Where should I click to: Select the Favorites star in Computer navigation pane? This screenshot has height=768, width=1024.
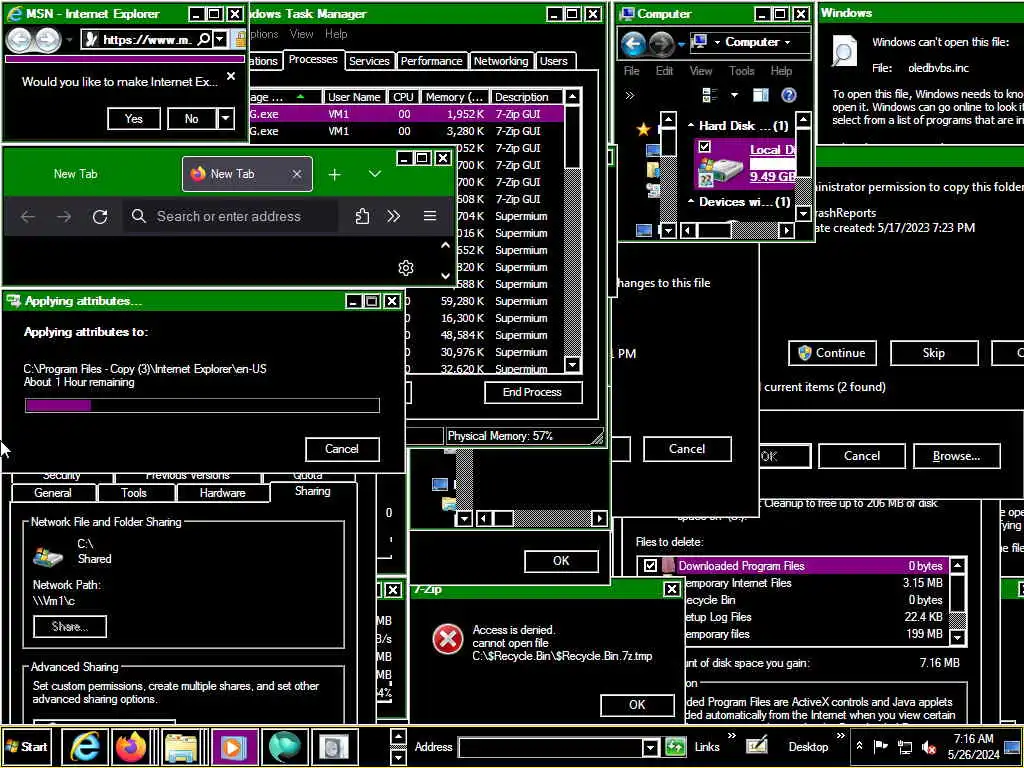(x=643, y=129)
